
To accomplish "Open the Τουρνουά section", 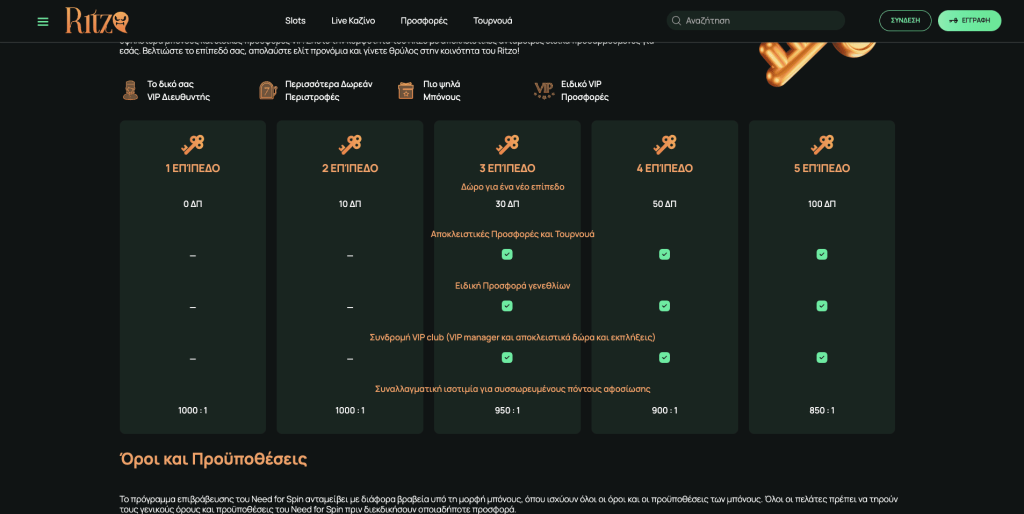I will 493,21.
